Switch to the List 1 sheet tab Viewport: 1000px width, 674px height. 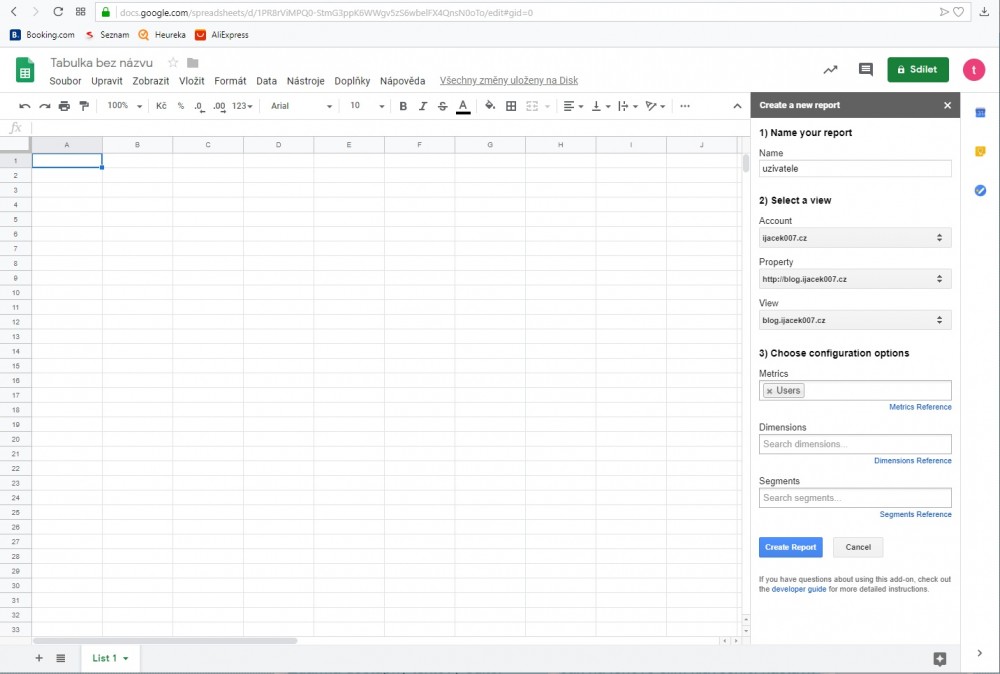105,658
